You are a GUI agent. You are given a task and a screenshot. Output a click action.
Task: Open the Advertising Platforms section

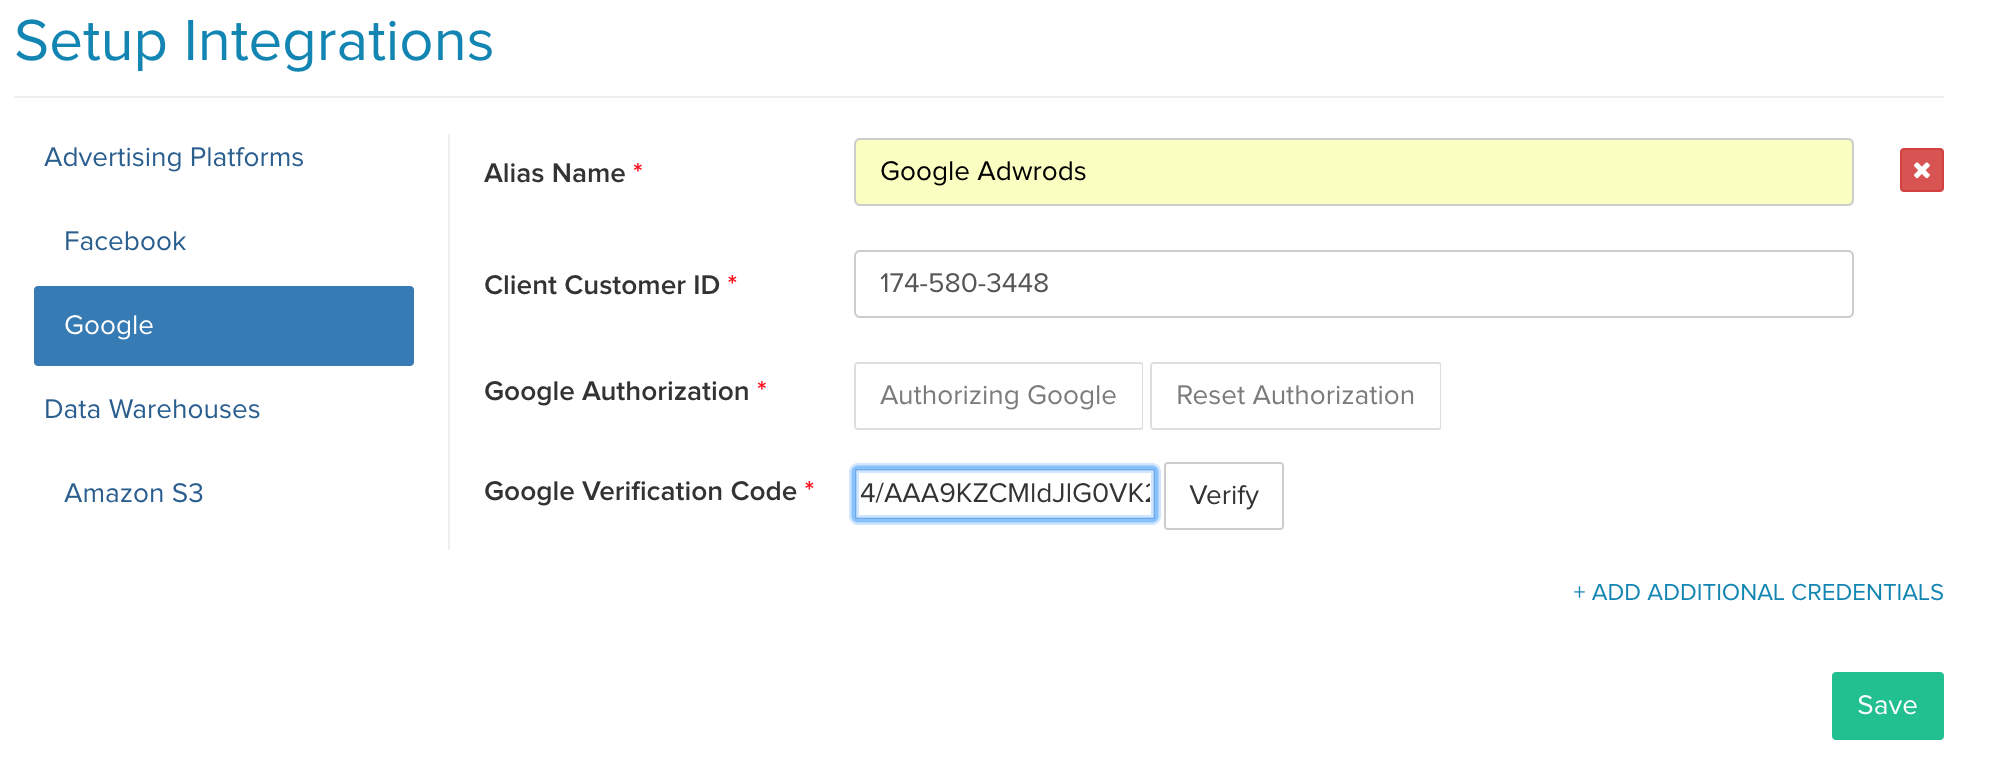coord(174,157)
